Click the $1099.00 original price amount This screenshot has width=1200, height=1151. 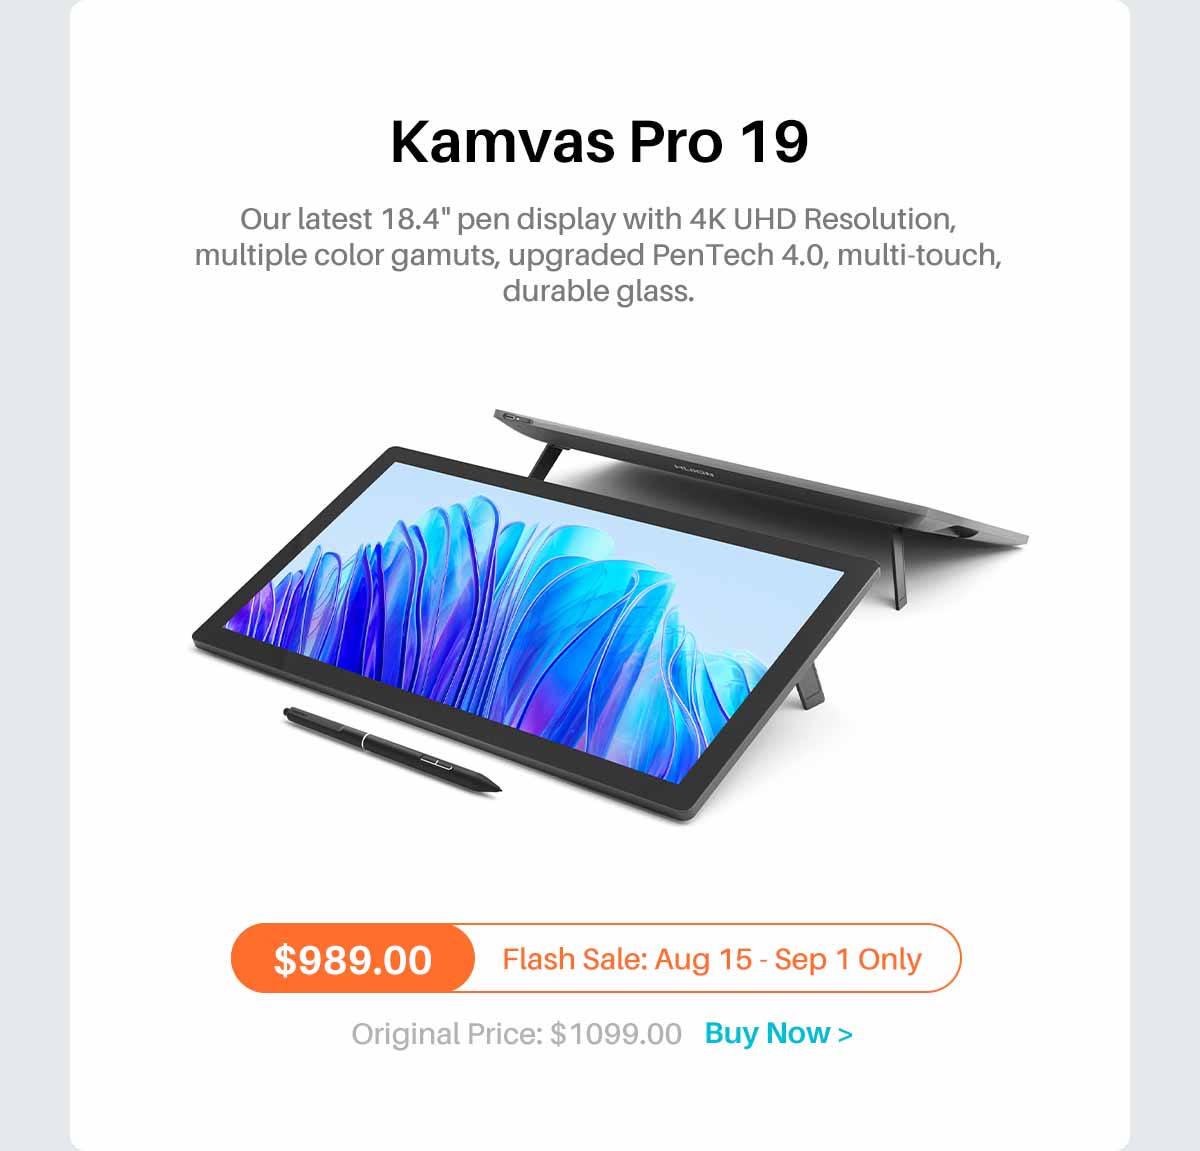click(x=616, y=1034)
